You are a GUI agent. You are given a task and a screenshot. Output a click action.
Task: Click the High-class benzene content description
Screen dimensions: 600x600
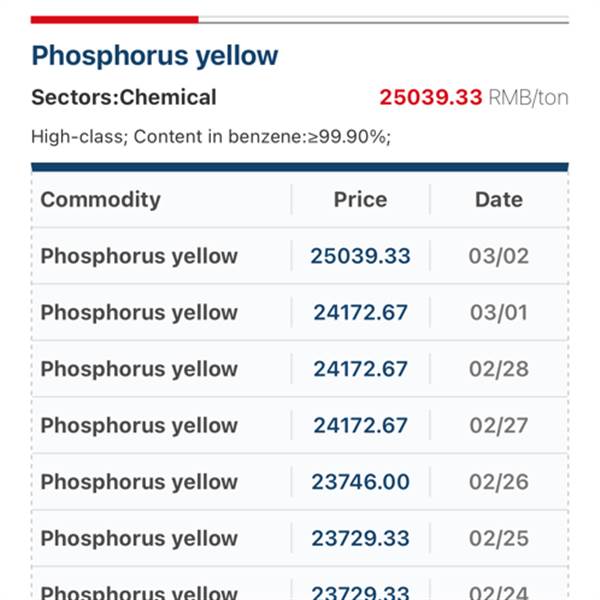pos(211,137)
